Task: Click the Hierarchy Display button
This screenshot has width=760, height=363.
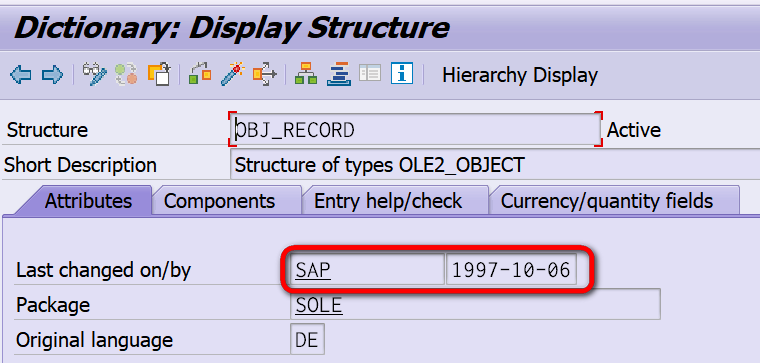Action: point(520,76)
